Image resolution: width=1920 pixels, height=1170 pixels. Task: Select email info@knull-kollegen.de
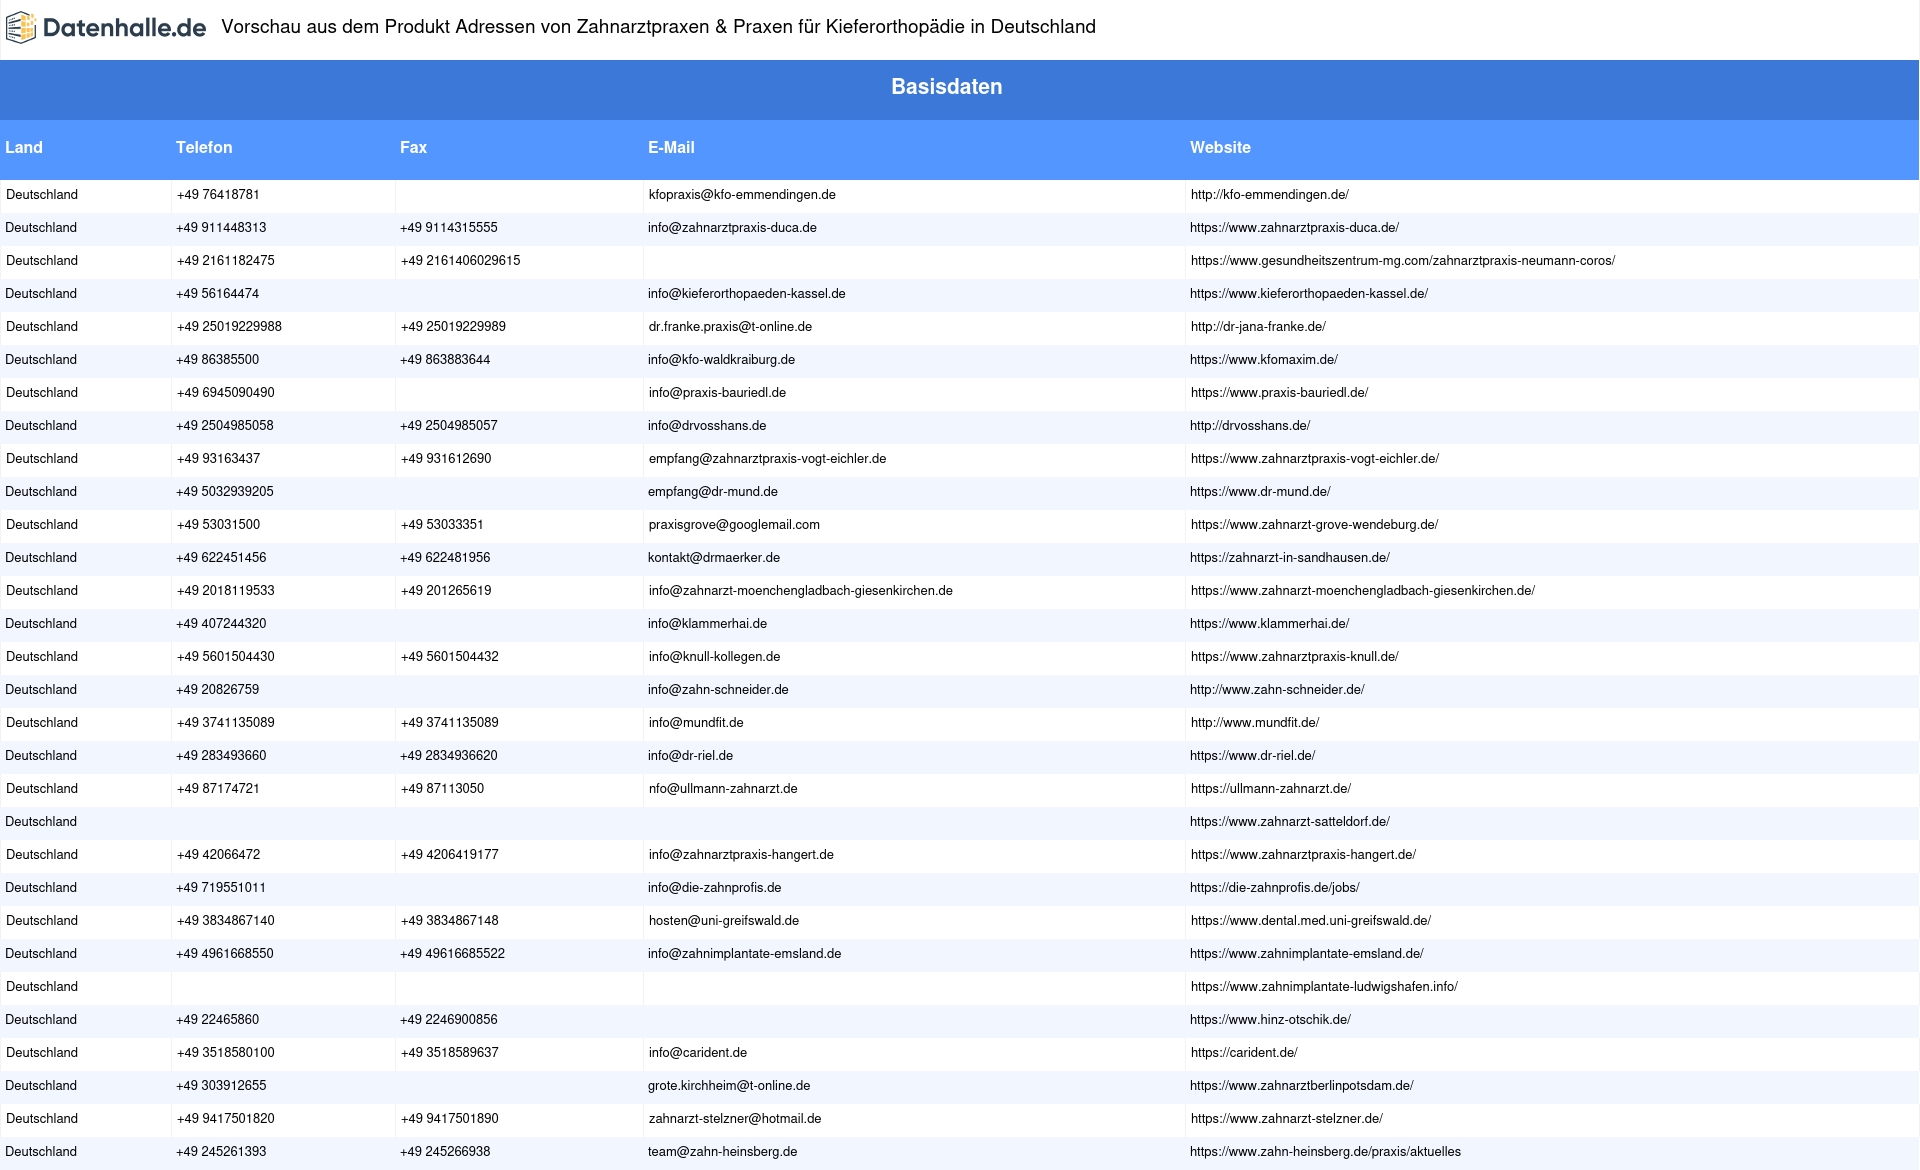click(714, 657)
